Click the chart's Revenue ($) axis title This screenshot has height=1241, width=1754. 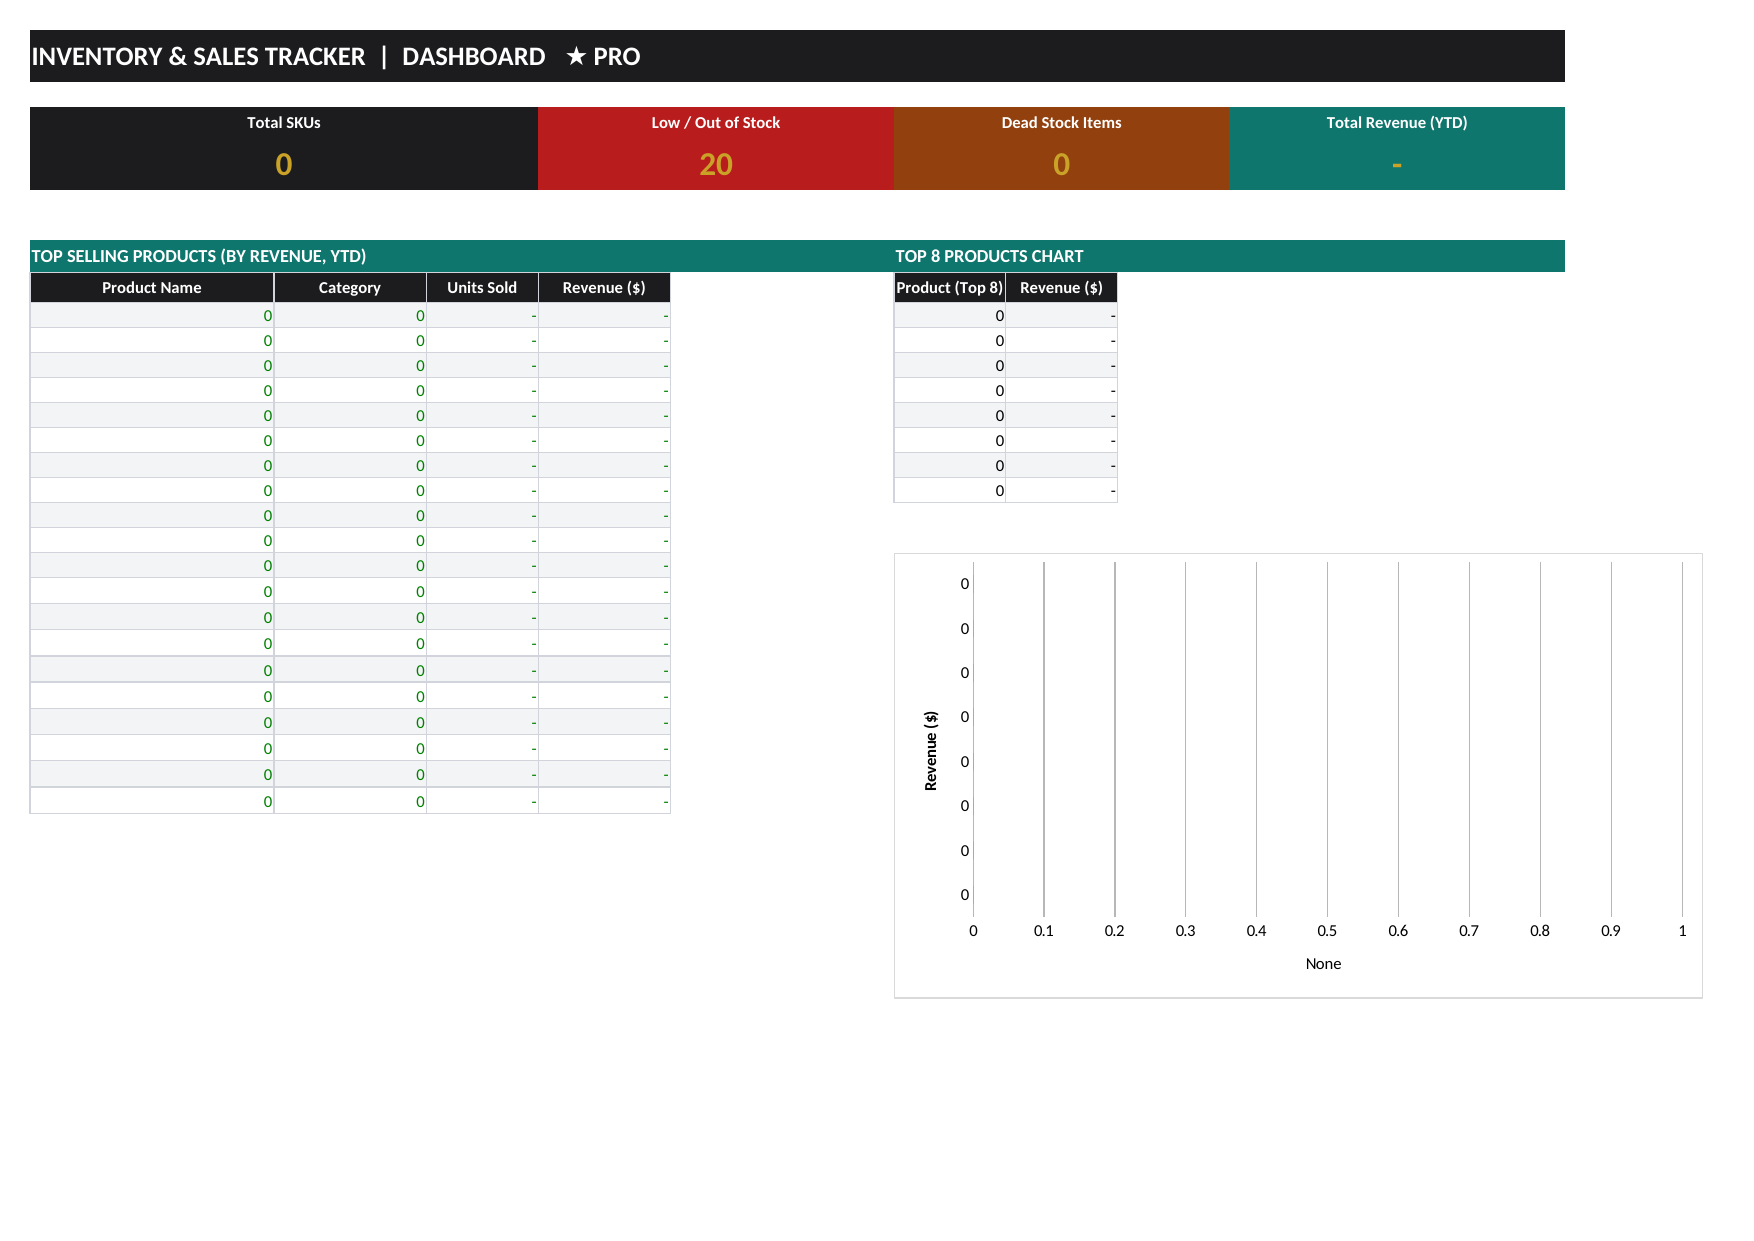click(931, 751)
